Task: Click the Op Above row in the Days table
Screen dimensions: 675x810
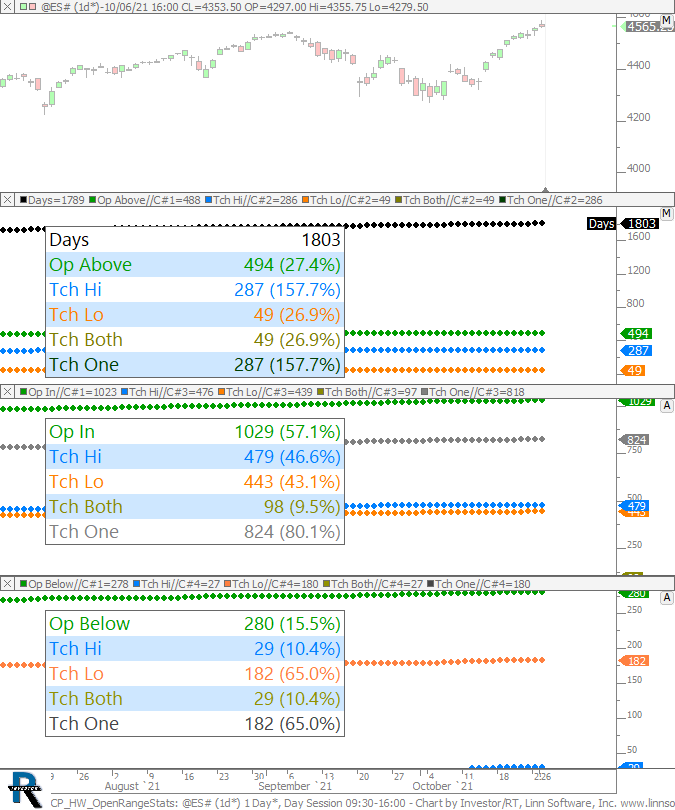Action: click(195, 265)
